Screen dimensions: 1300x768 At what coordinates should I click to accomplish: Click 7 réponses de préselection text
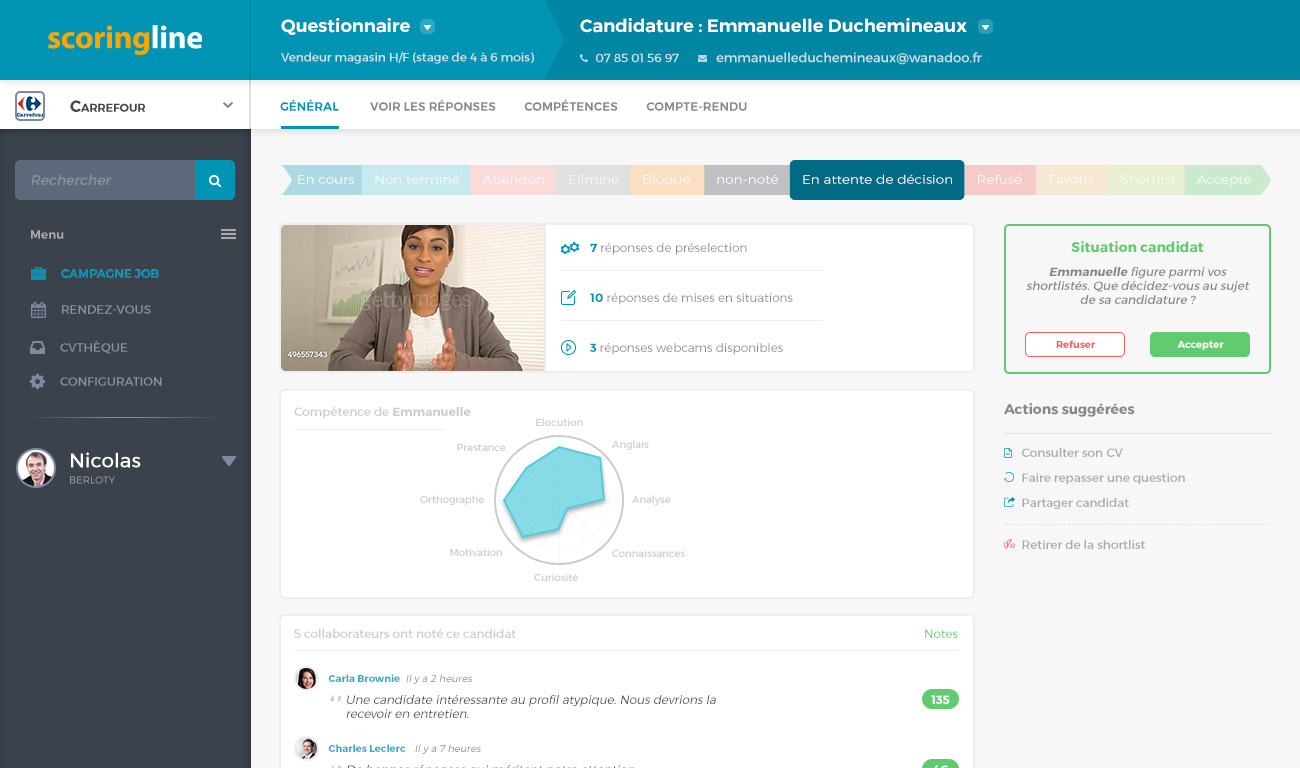[x=668, y=248]
